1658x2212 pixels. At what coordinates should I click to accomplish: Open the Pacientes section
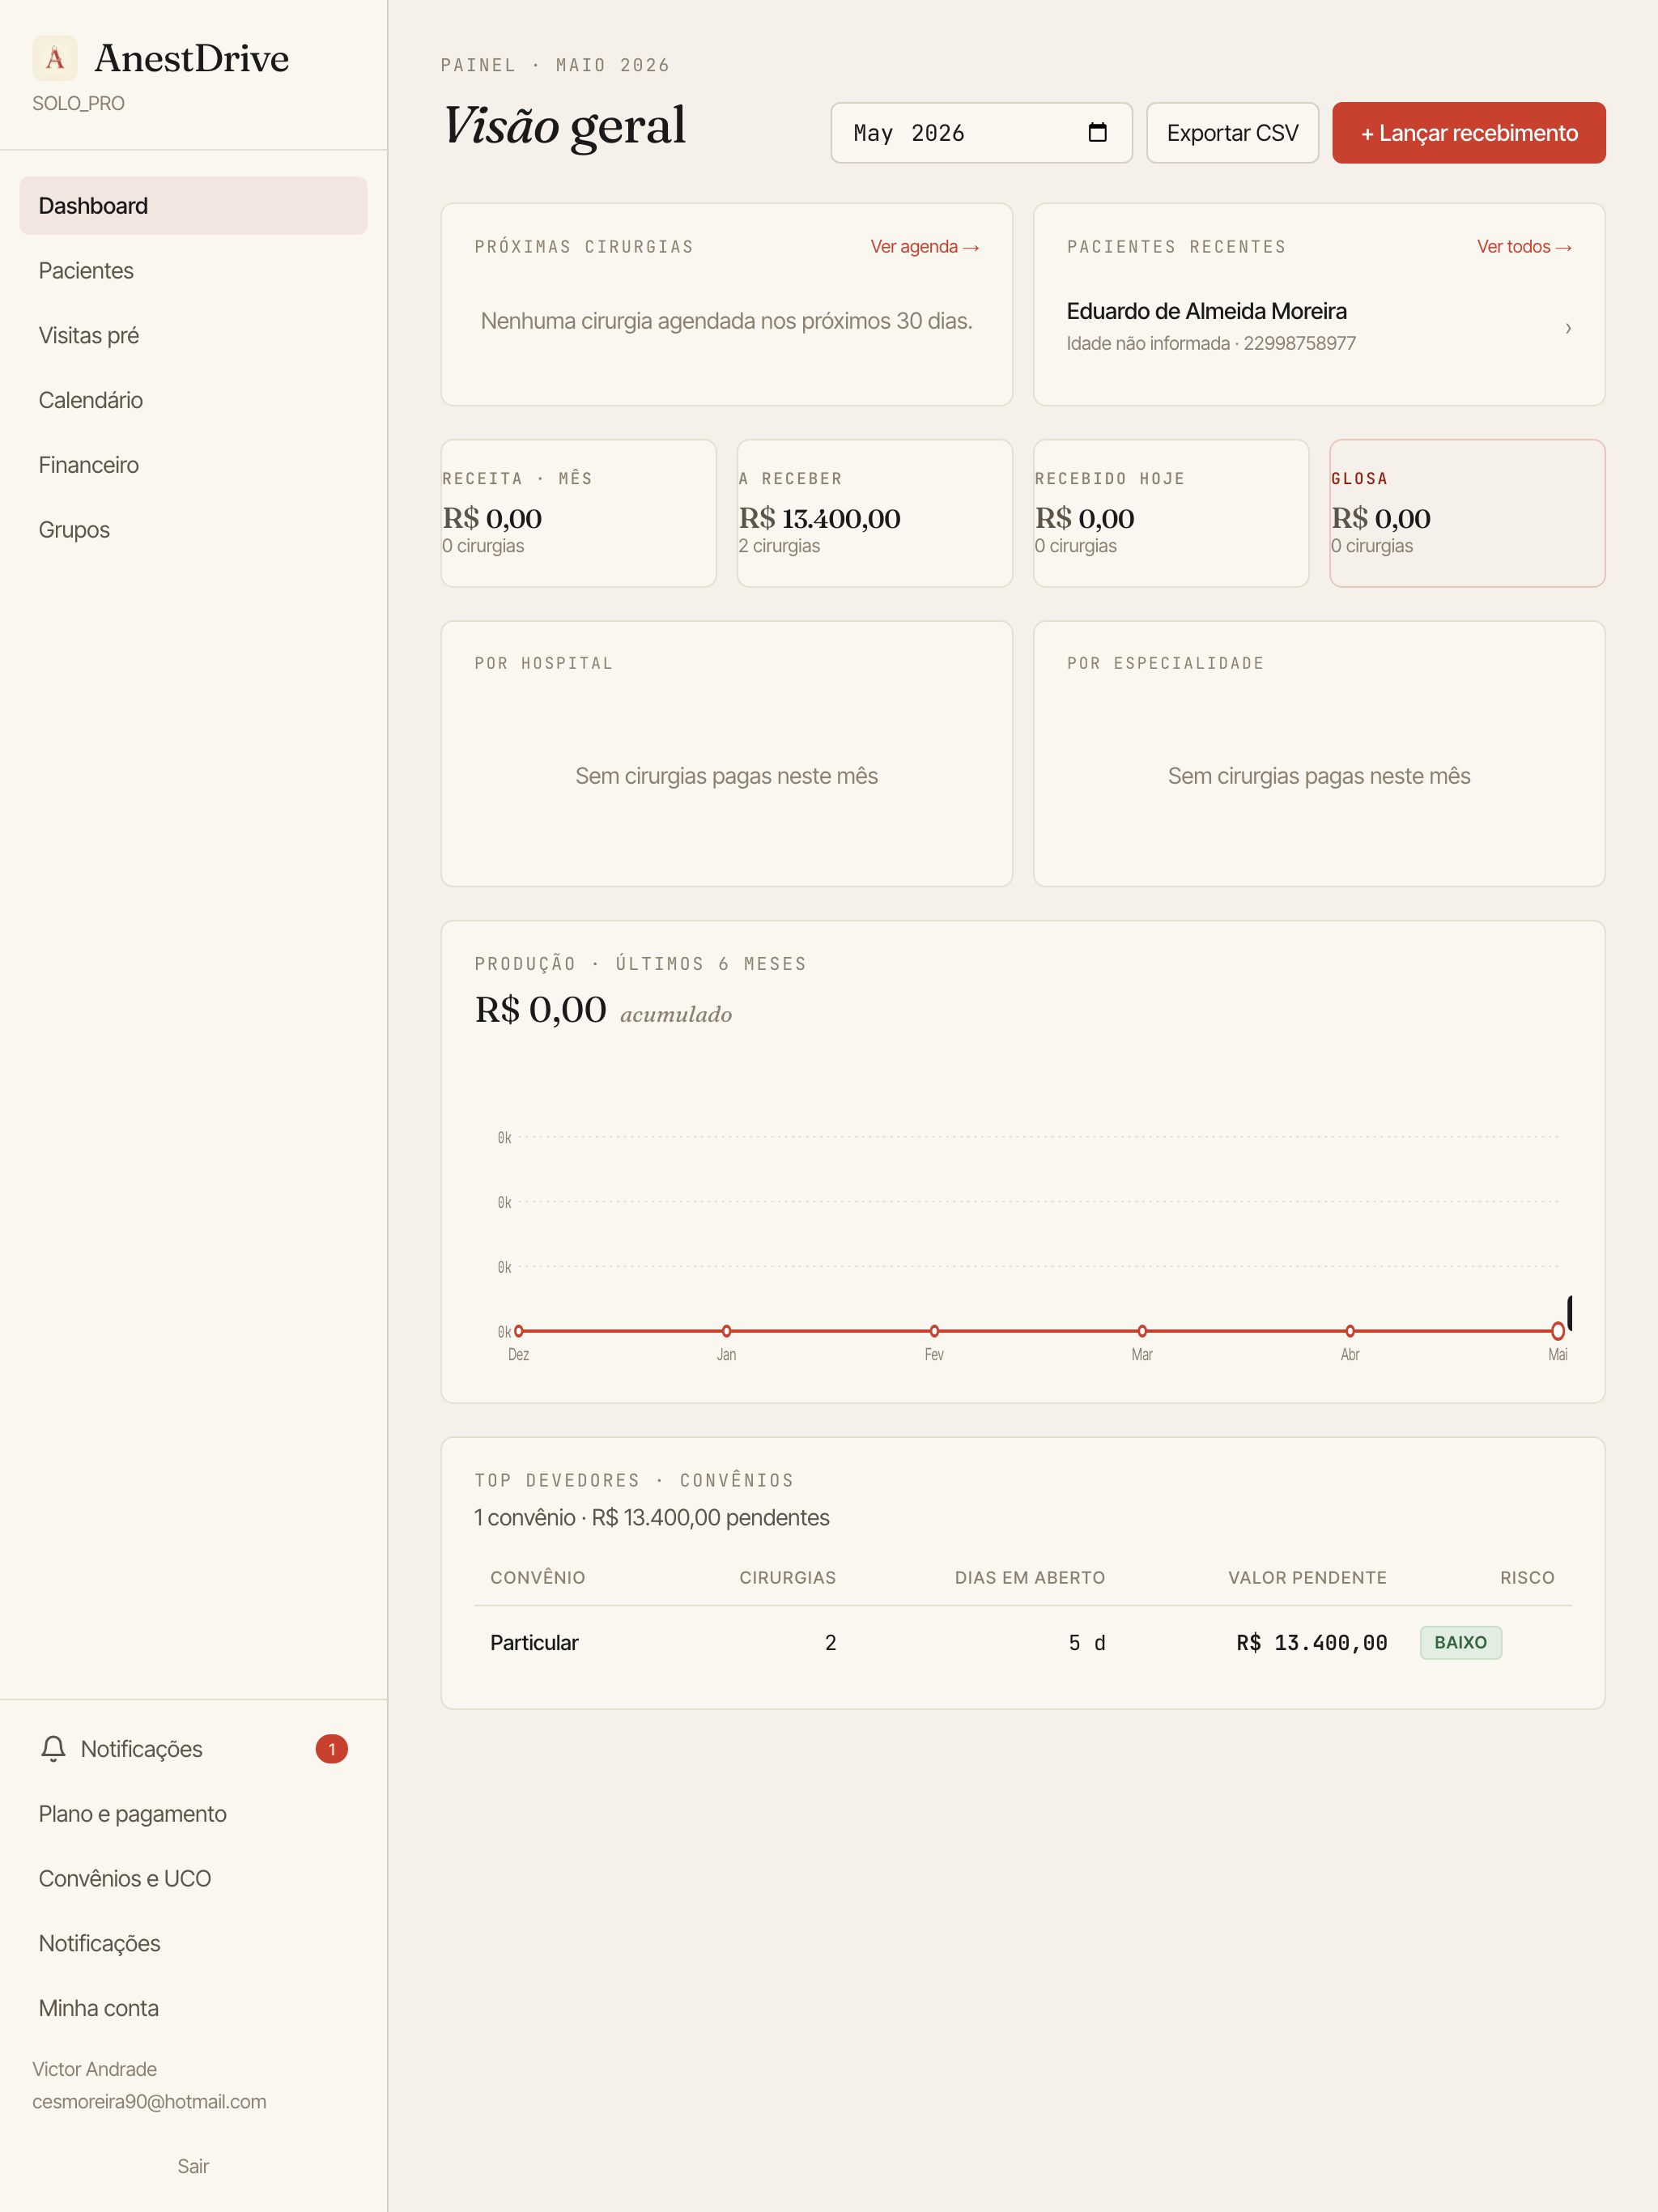[193, 271]
